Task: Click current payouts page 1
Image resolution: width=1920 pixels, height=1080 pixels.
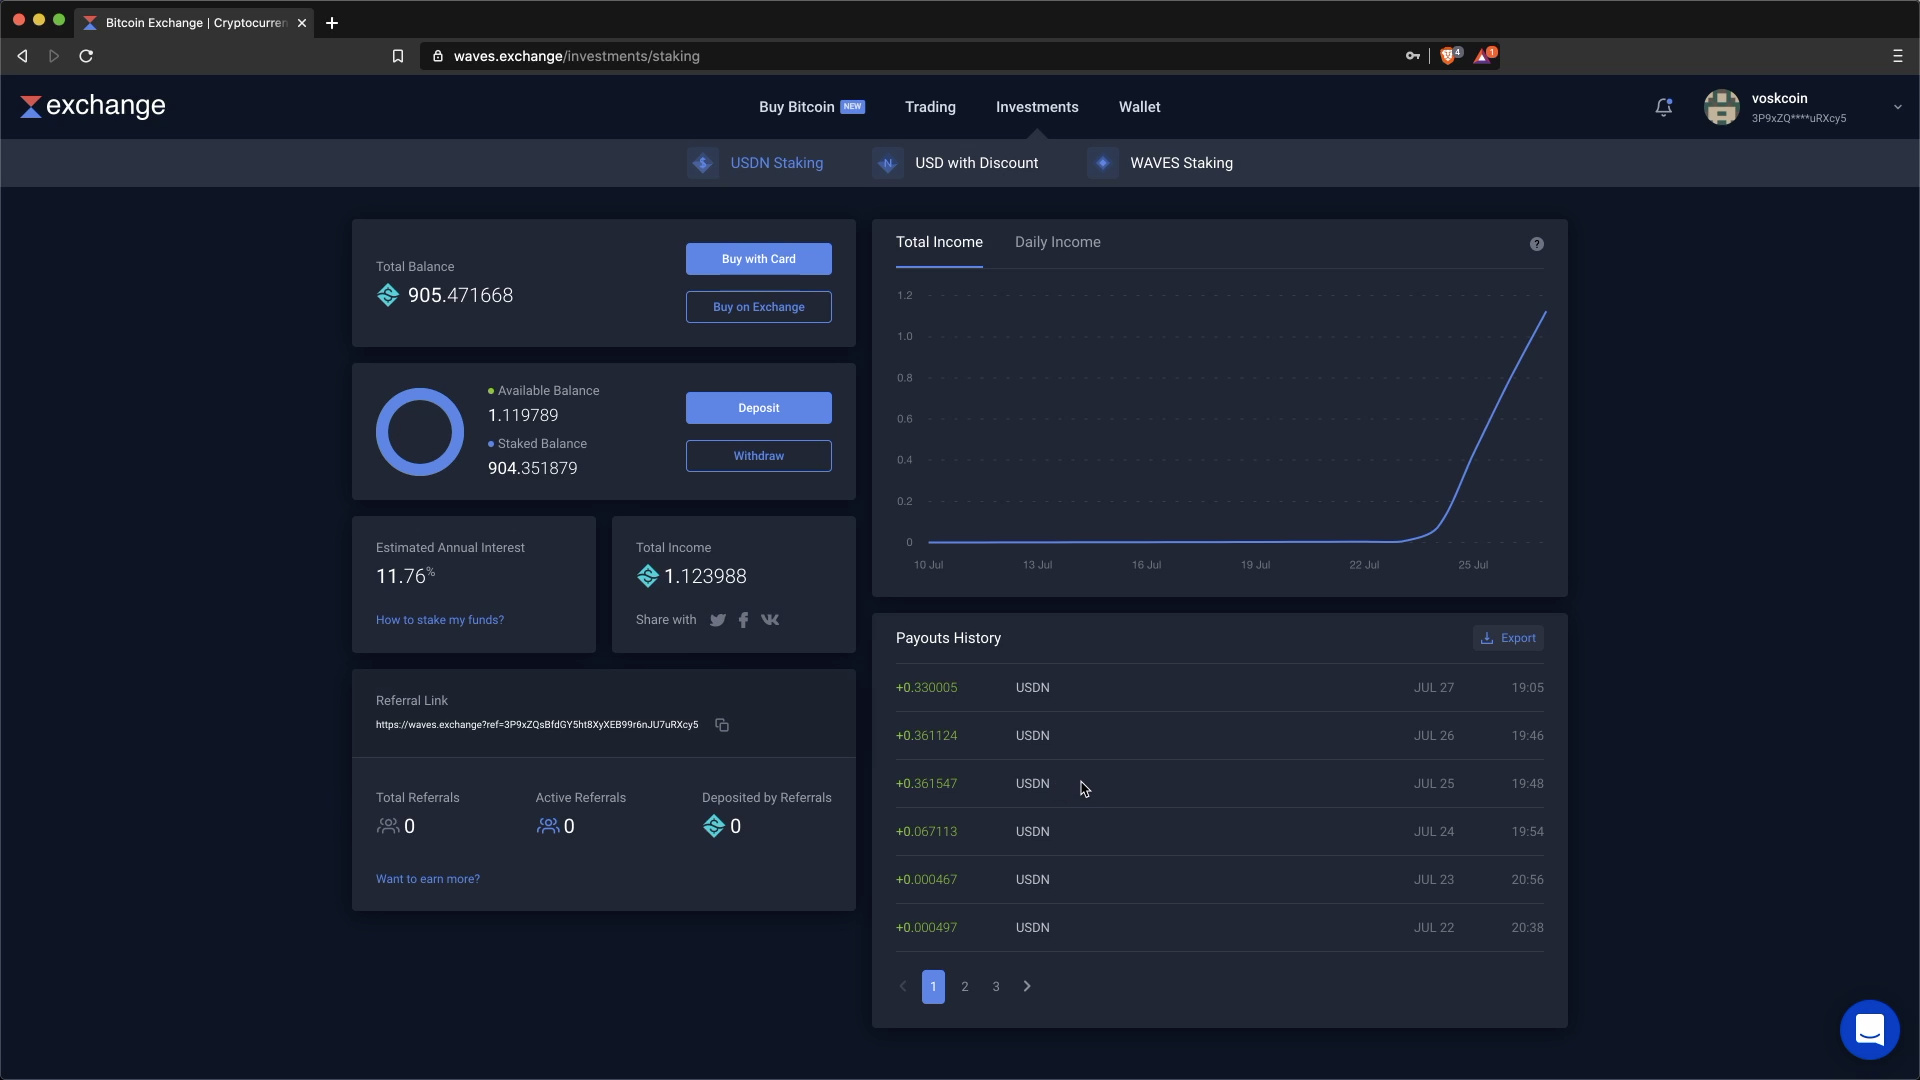Action: [933, 987]
